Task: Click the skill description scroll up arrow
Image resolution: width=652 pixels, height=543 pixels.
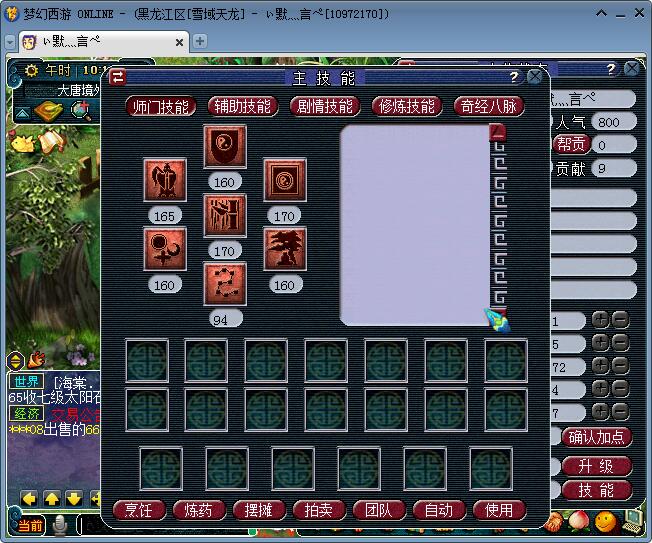Action: pyautogui.click(x=498, y=133)
